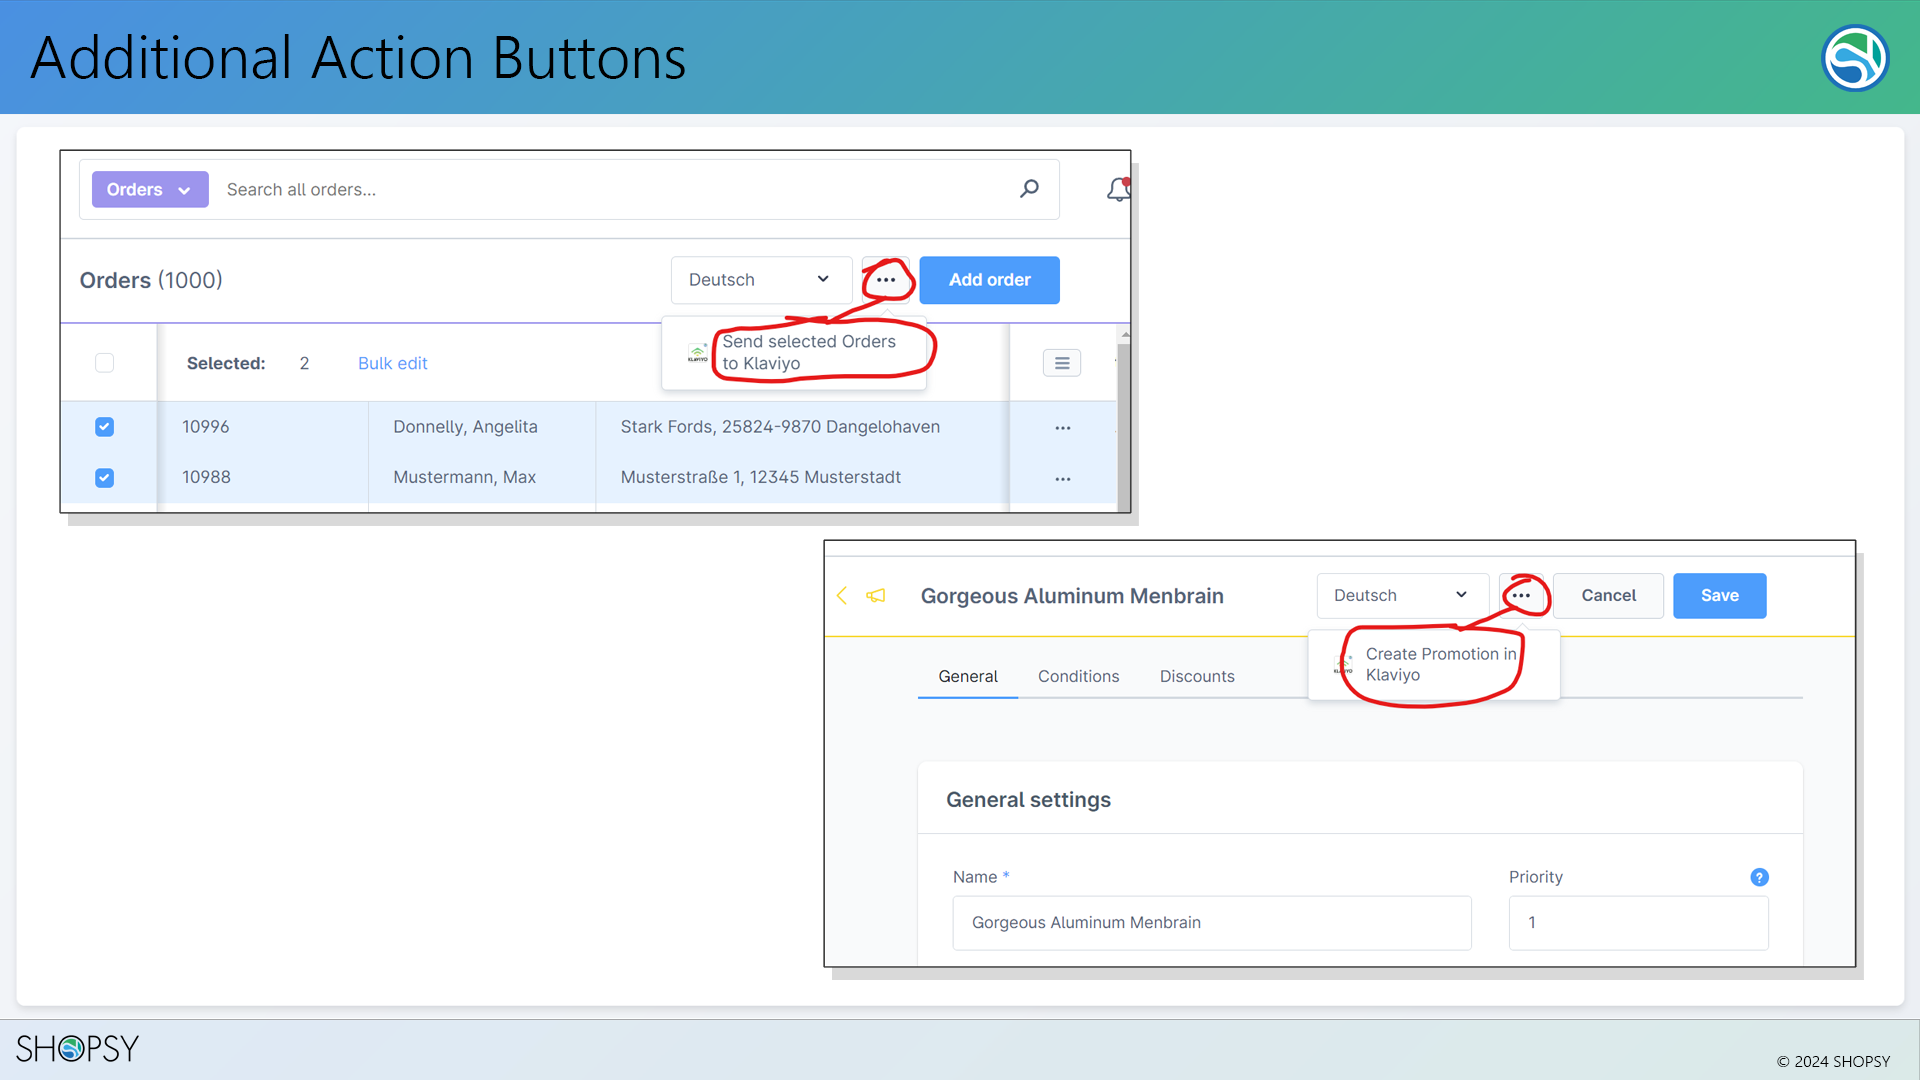Switch to the General tab
This screenshot has height=1080, width=1920.
tap(967, 676)
